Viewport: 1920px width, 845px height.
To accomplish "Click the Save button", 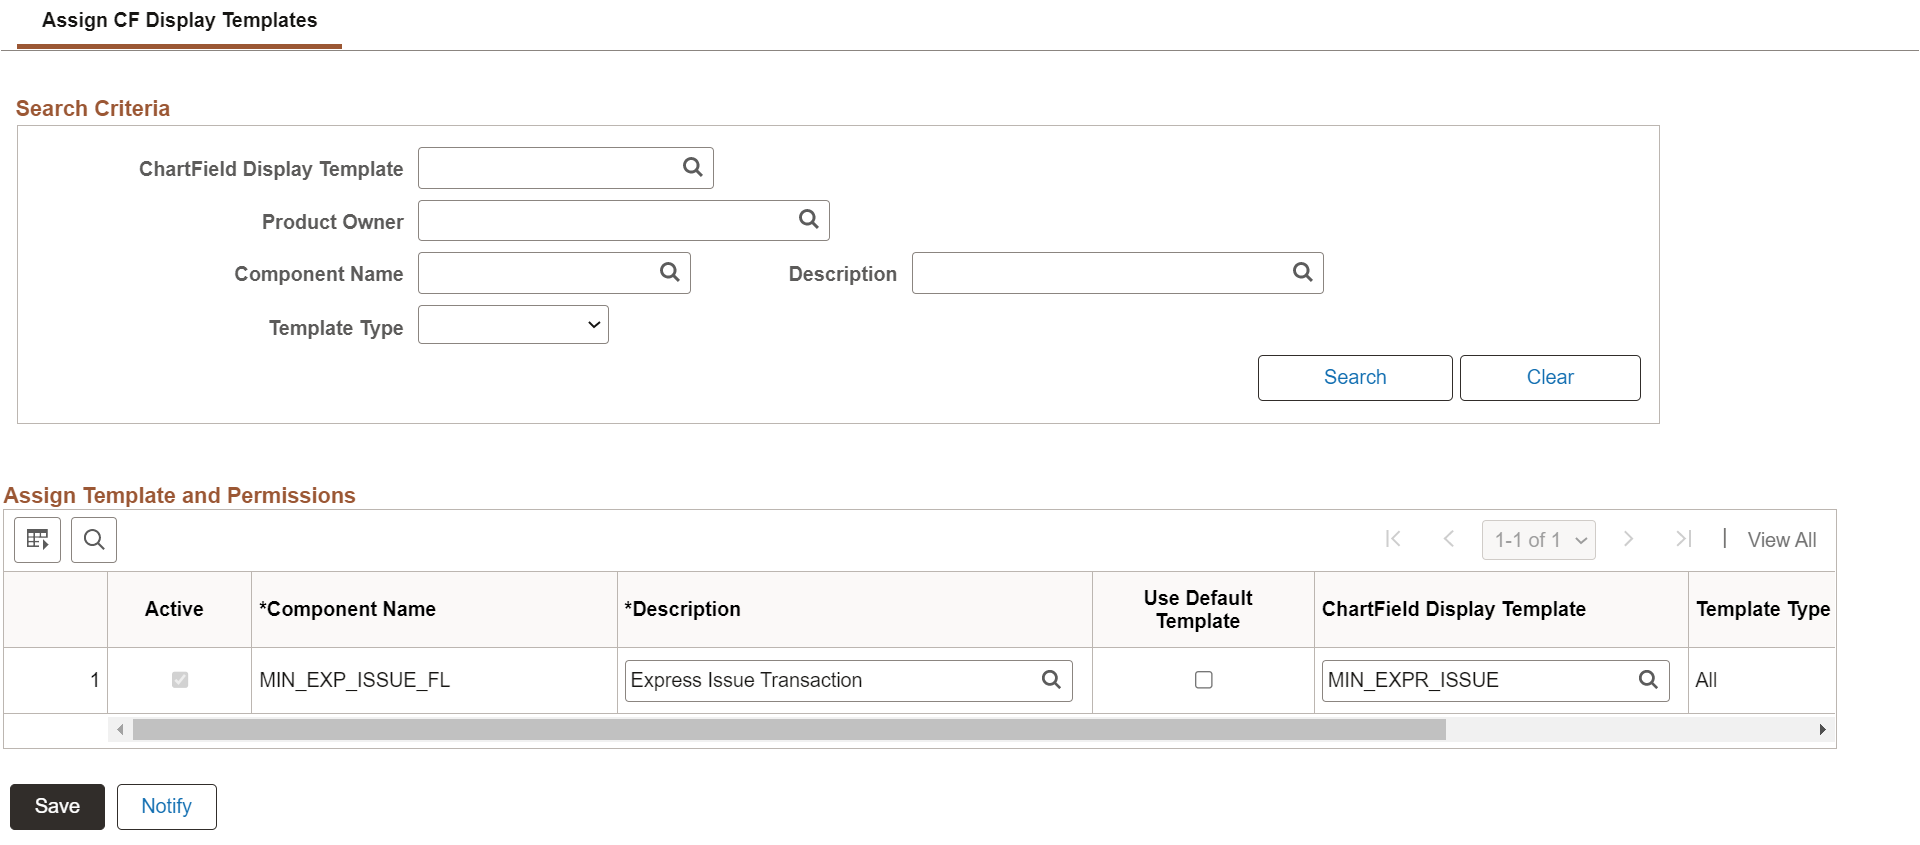I will pos(57,807).
